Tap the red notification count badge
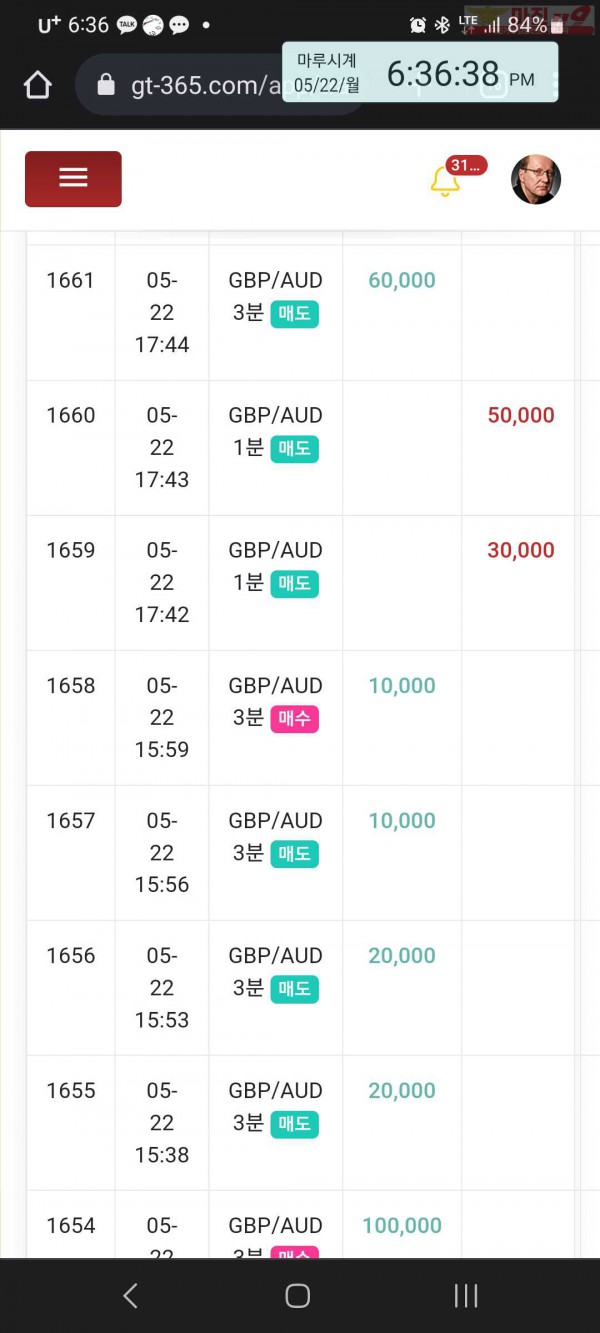600x1333 pixels. pyautogui.click(x=467, y=166)
